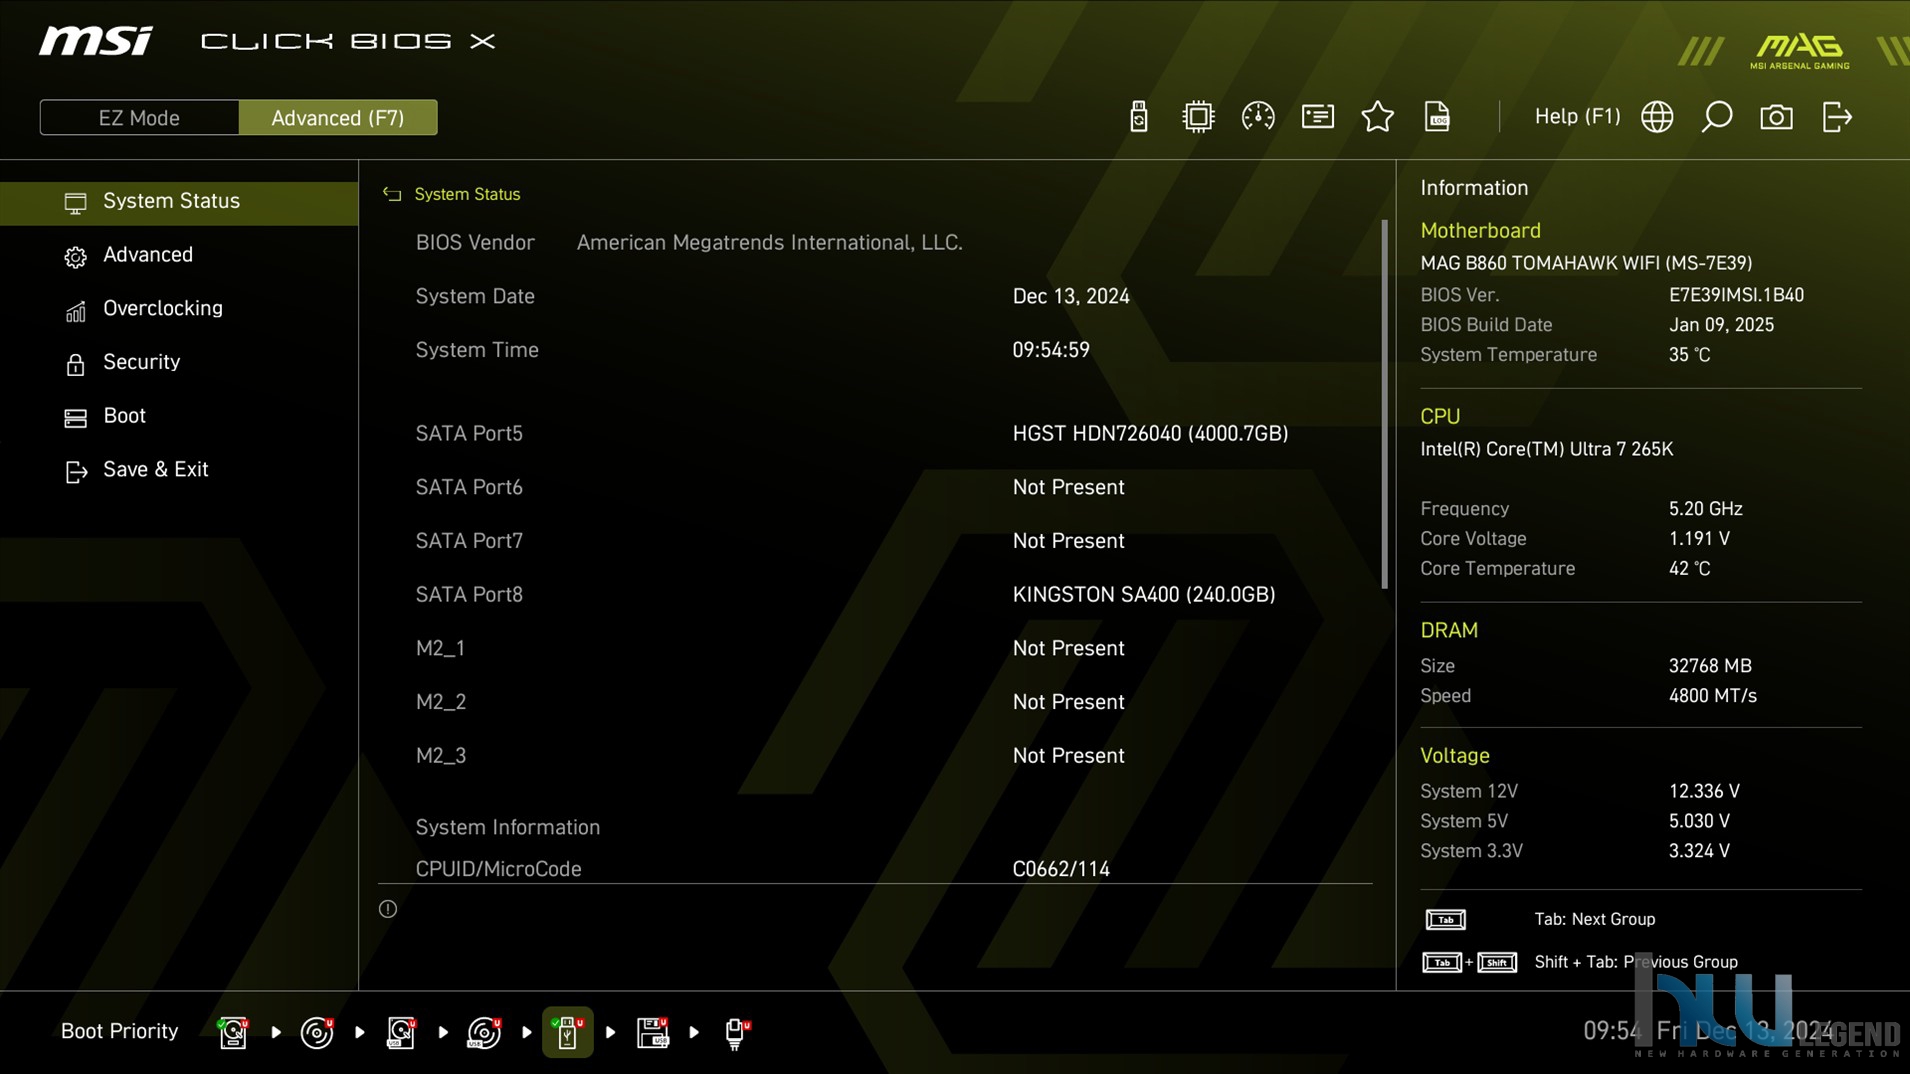This screenshot has height=1074, width=1910.
Task: Open the Boot sidebar menu
Action: 179,416
